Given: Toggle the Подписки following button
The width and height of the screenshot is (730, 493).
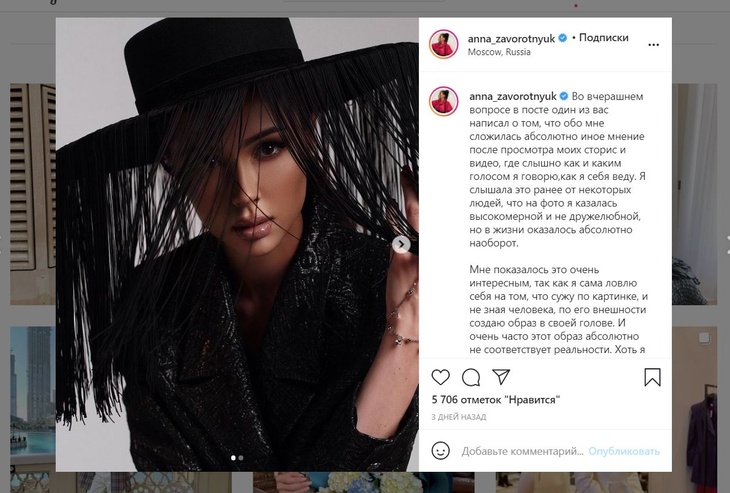Looking at the screenshot, I should pos(603,38).
